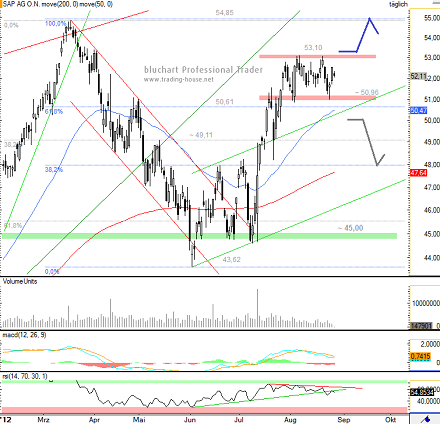440x424 pixels.
Task: Click the '44,00' price axis label
Action: click(x=431, y=258)
